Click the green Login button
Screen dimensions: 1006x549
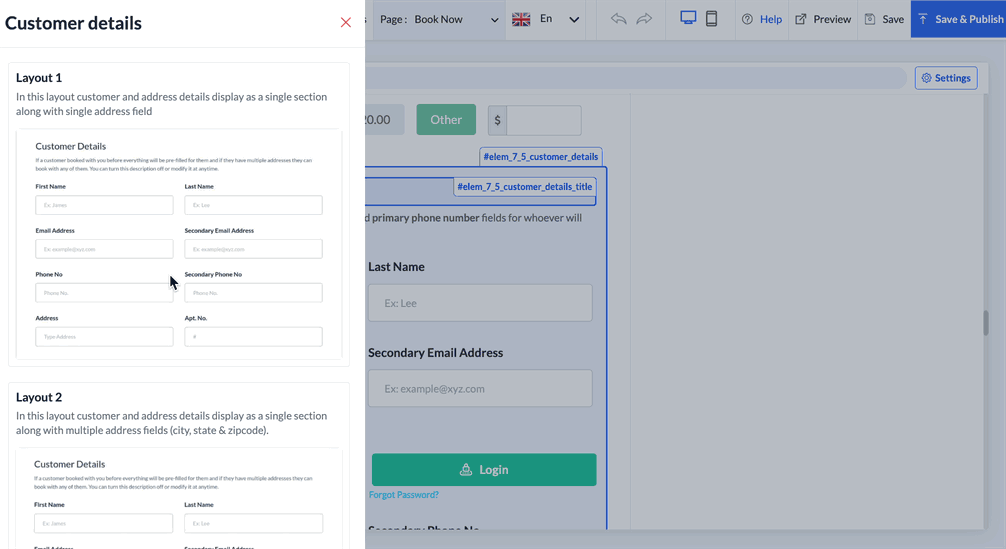(484, 469)
